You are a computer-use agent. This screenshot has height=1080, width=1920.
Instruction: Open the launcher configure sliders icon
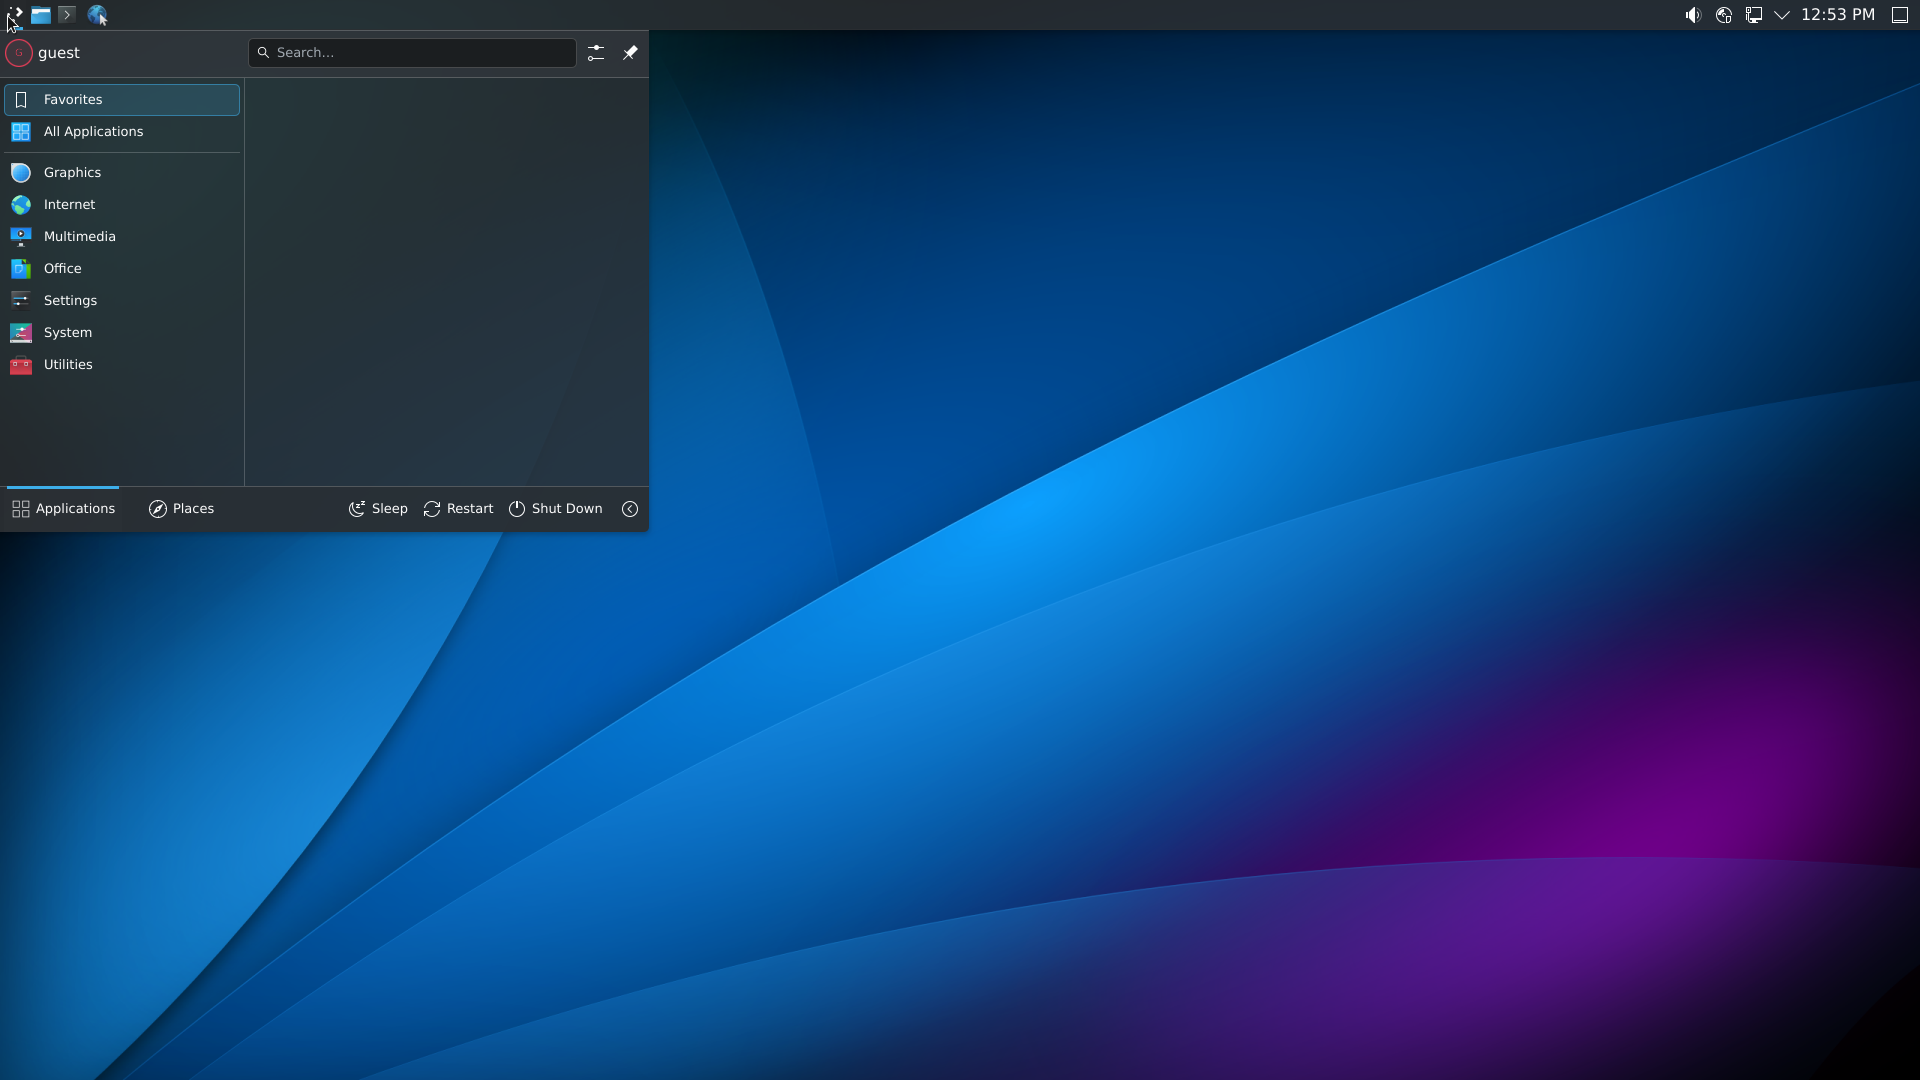[596, 53]
